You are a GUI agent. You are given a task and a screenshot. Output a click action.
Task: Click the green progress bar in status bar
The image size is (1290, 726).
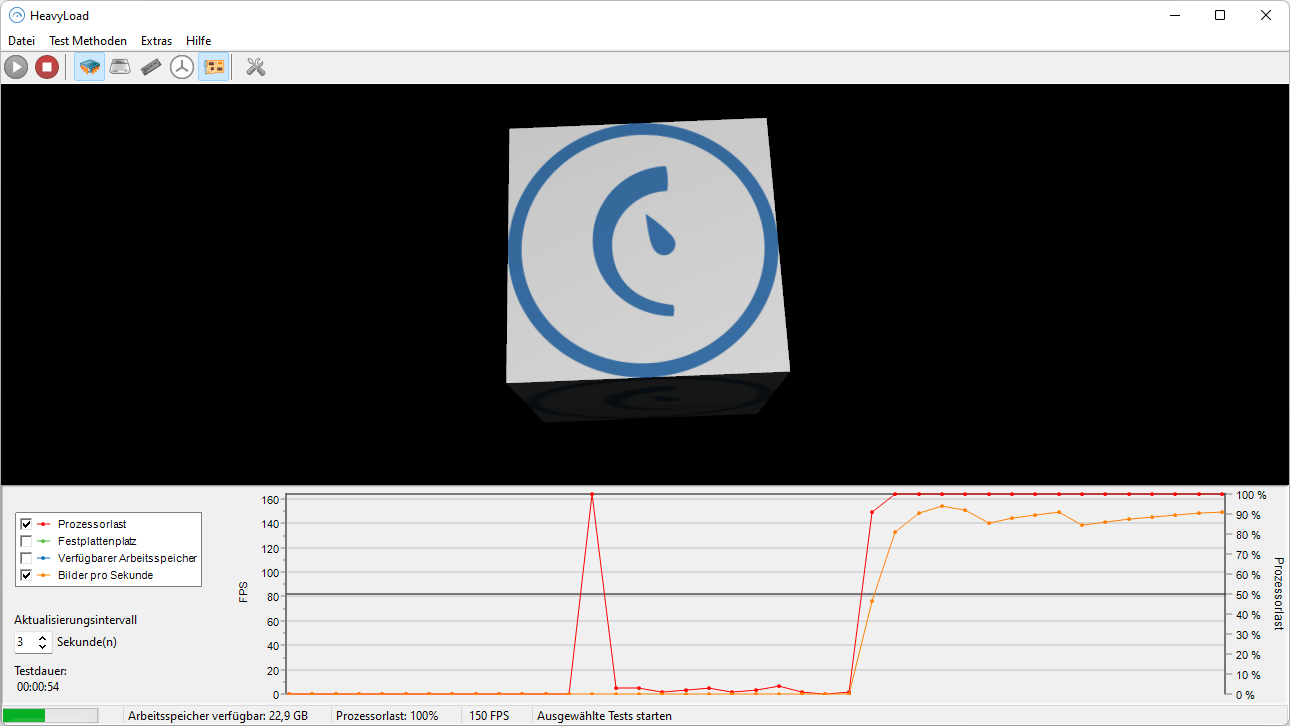pyautogui.click(x=51, y=716)
